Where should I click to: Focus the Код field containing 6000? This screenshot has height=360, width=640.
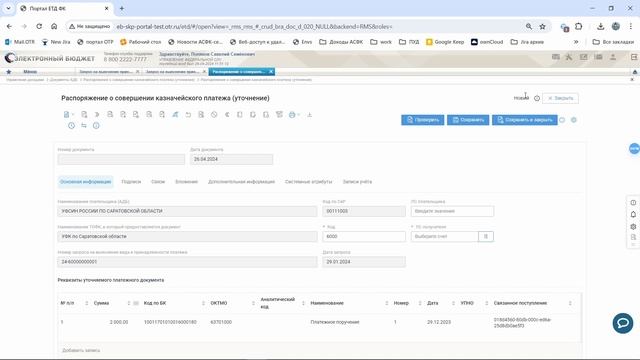pyautogui.click(x=364, y=237)
